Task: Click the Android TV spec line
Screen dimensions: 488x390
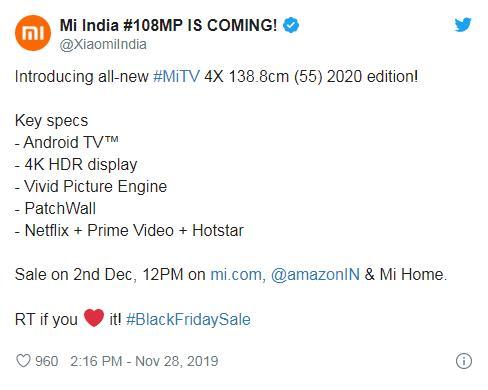Action: pyautogui.click(x=67, y=142)
